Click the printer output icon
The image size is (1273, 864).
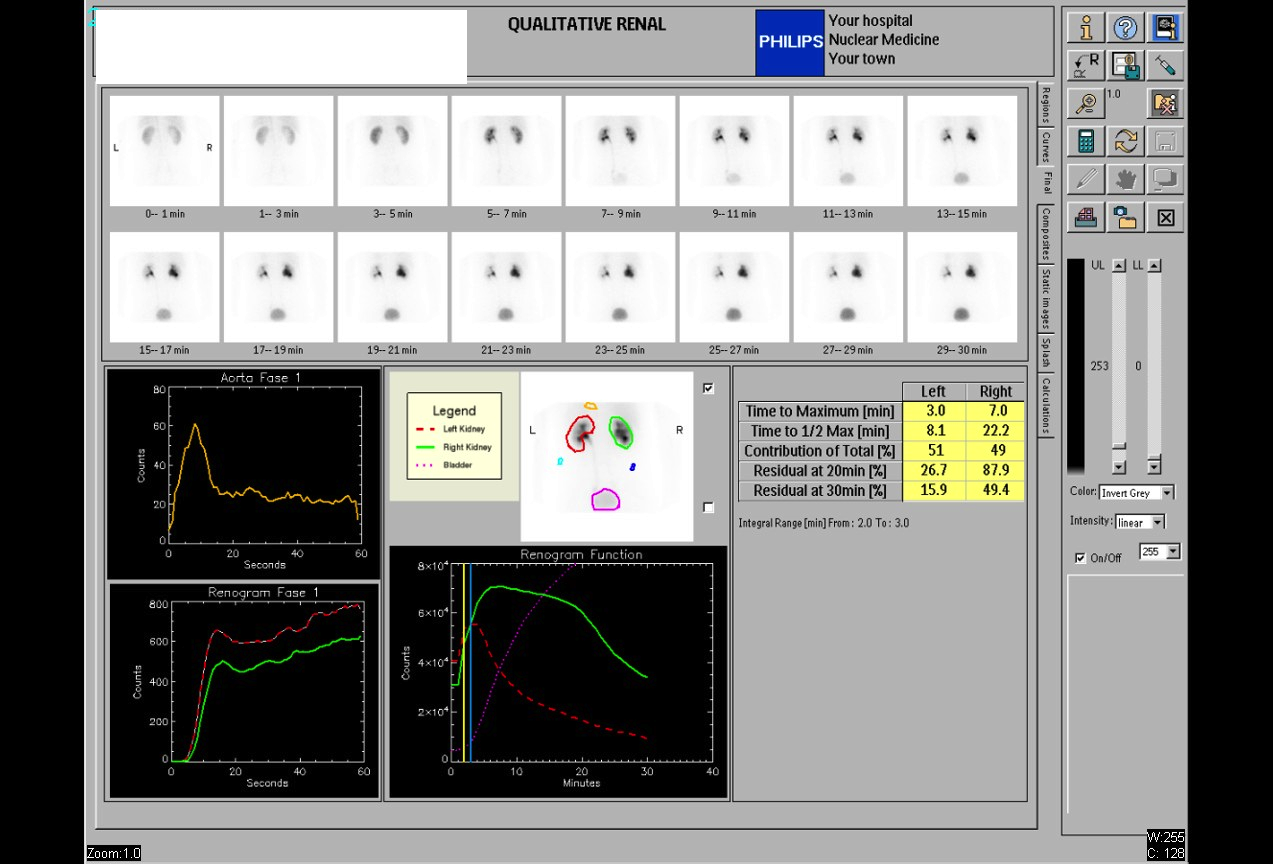click(1086, 217)
